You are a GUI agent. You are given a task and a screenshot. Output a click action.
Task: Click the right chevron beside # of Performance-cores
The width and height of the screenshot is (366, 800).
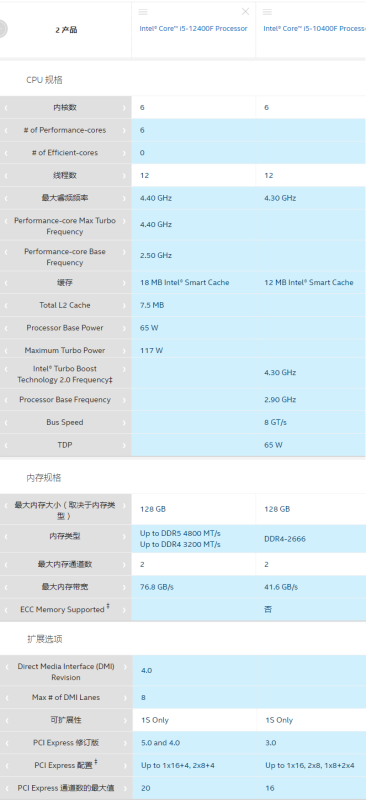pos(125,130)
